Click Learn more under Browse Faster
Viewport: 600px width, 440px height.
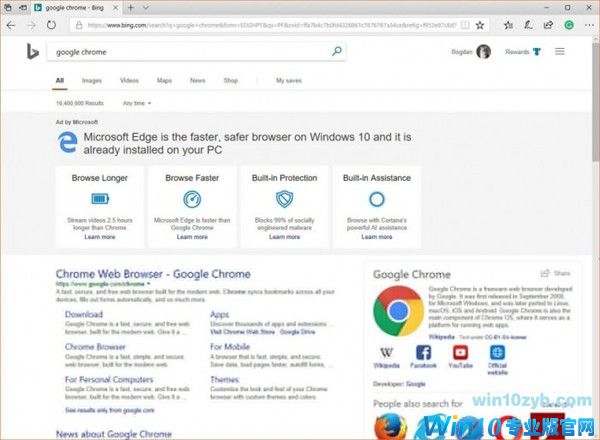[192, 237]
